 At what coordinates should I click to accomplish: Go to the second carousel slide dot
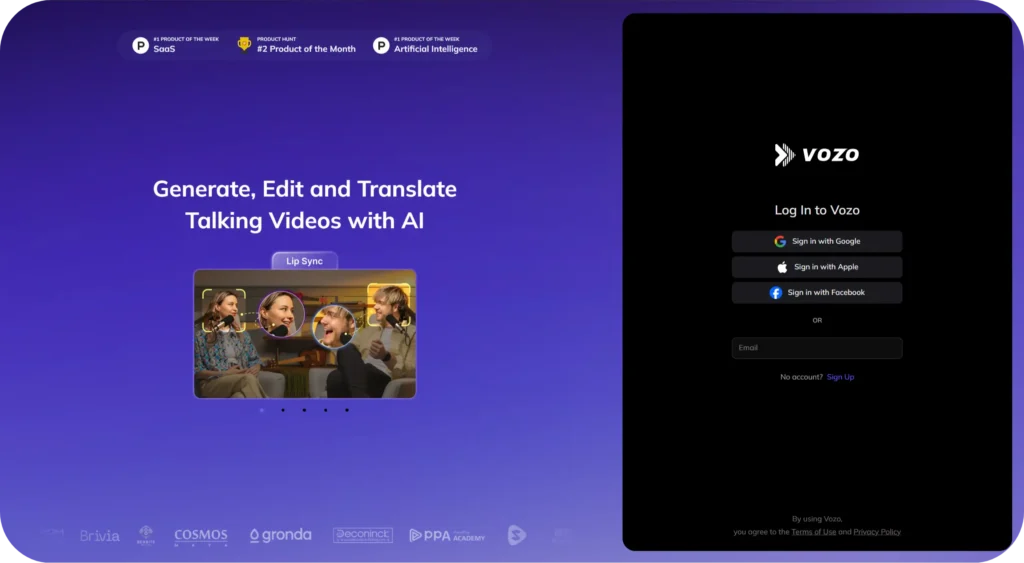(x=283, y=410)
